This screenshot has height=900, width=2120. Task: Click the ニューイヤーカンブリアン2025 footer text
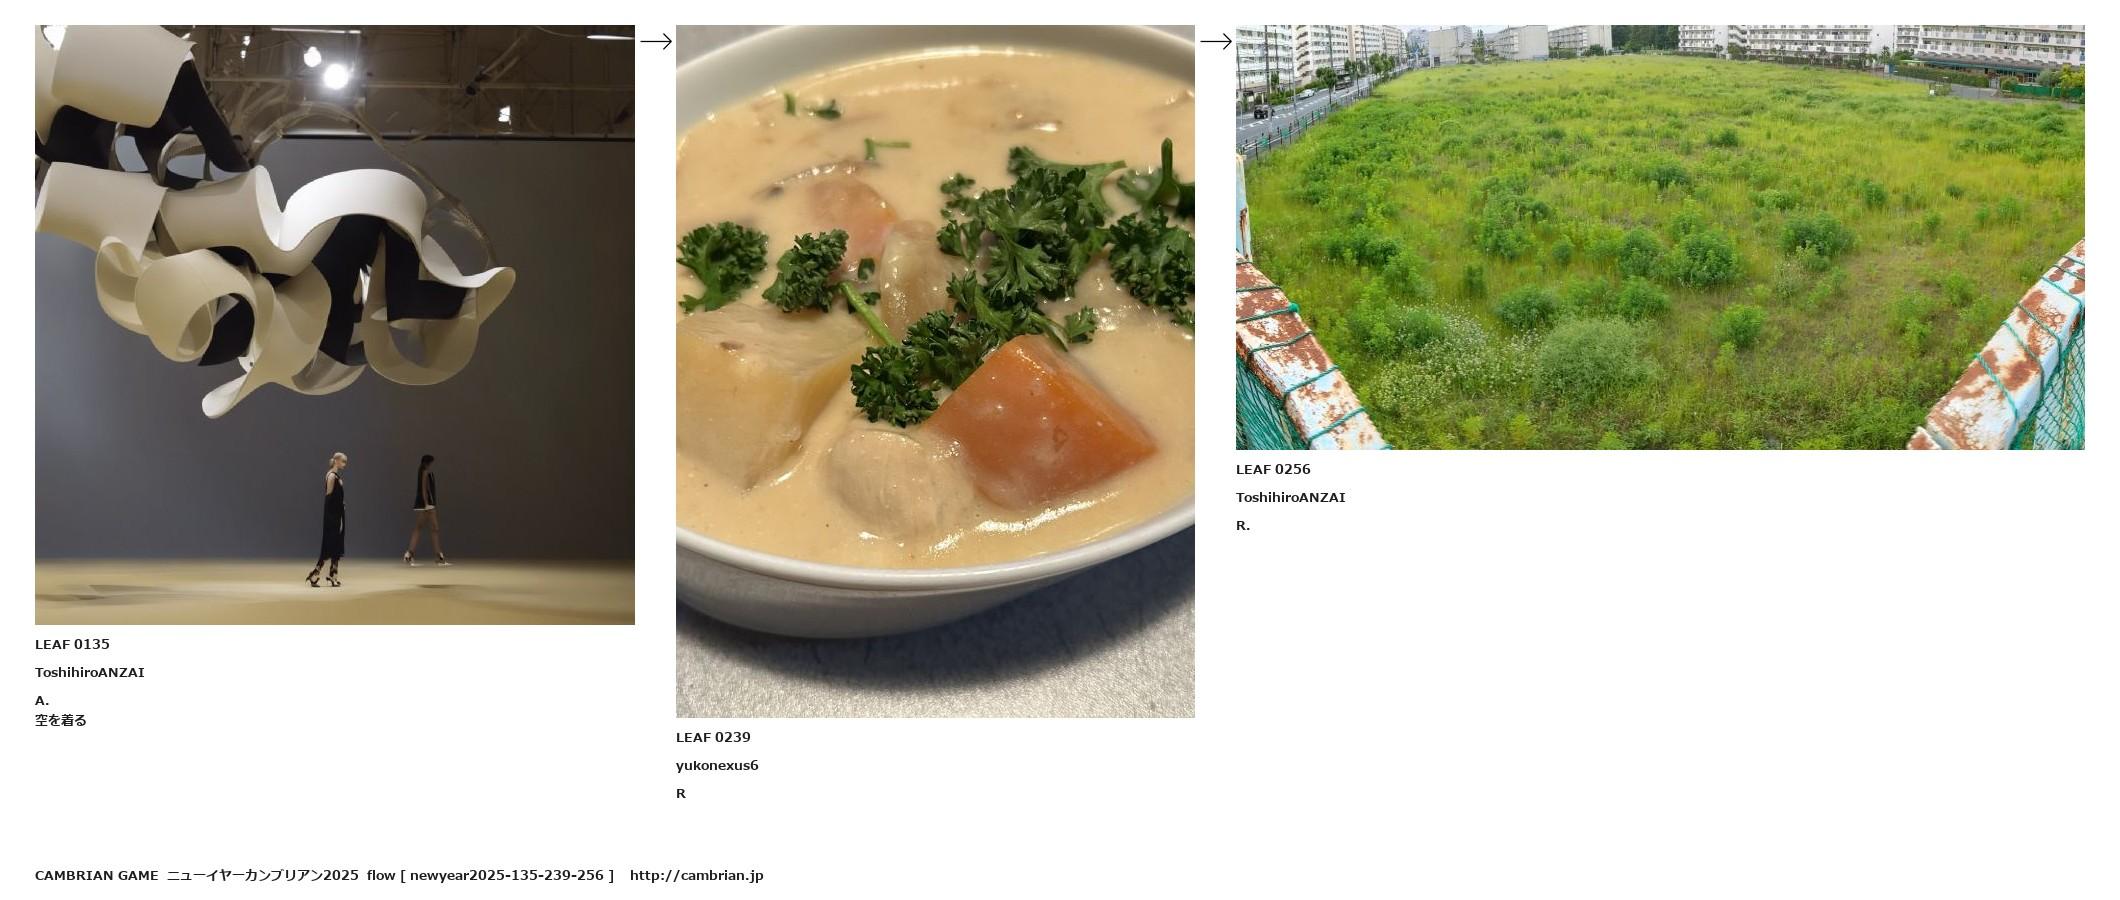pos(262,875)
